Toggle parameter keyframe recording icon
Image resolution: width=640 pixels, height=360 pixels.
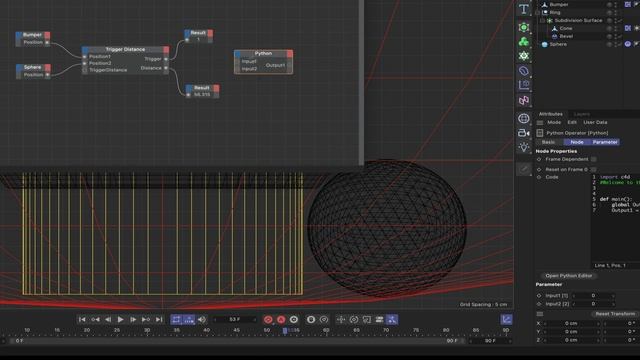379,320
